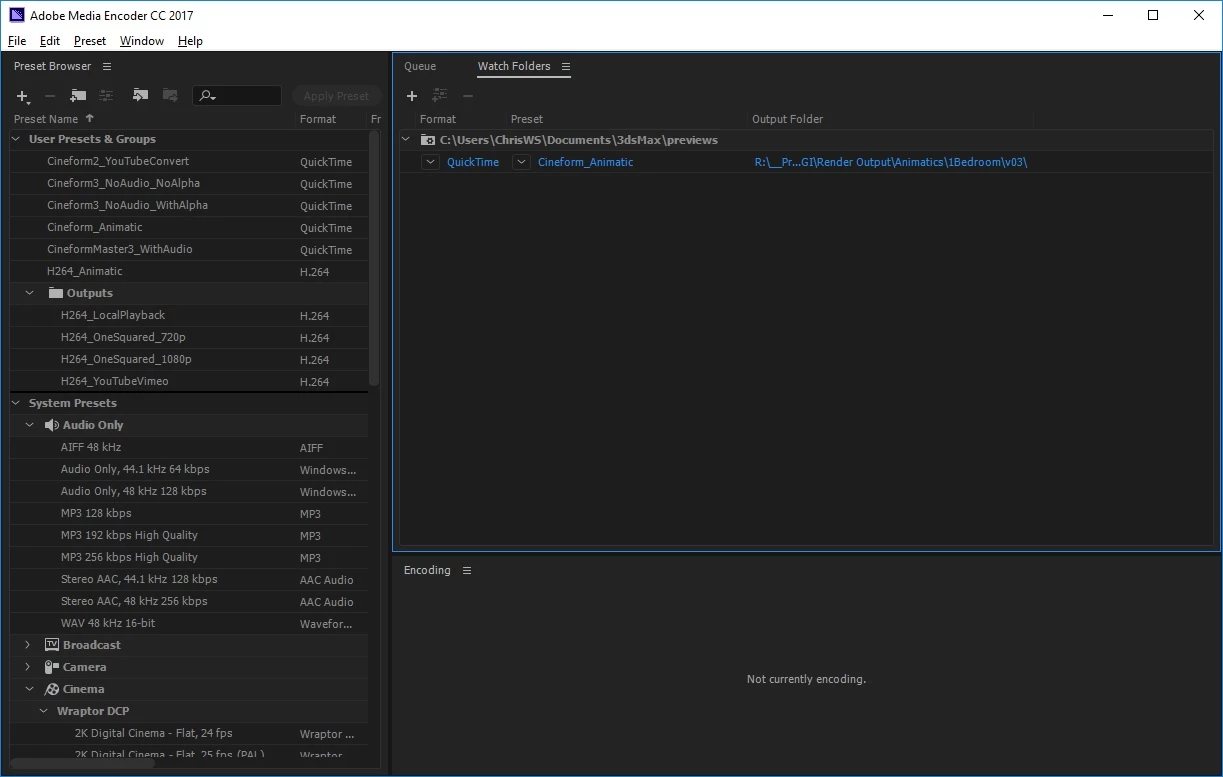This screenshot has width=1223, height=777.
Task: Open the search filter dropdown in Preset Browser
Action: coord(208,96)
